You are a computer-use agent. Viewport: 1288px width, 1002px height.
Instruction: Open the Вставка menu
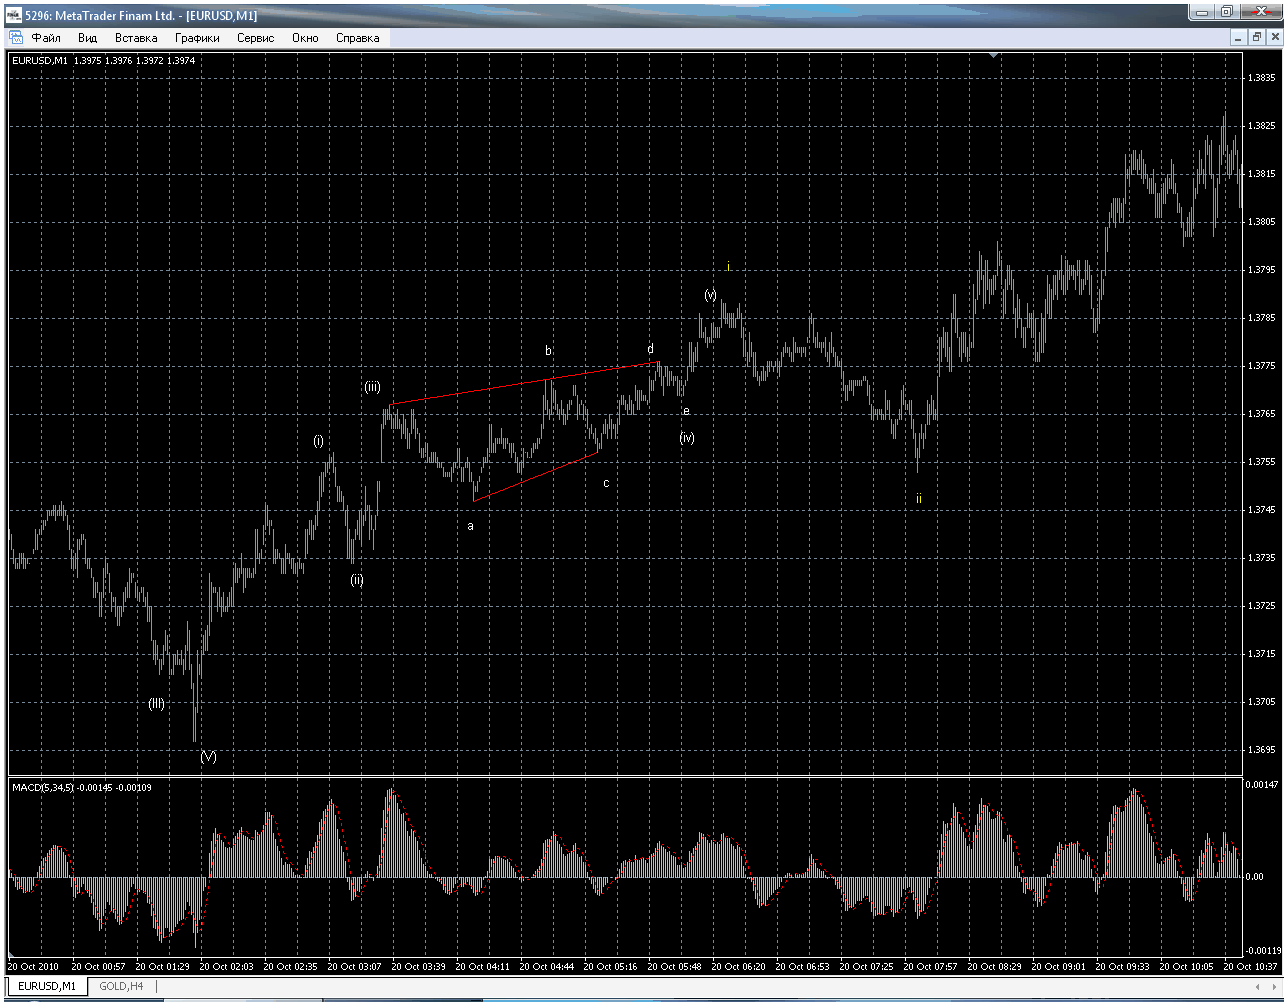136,38
